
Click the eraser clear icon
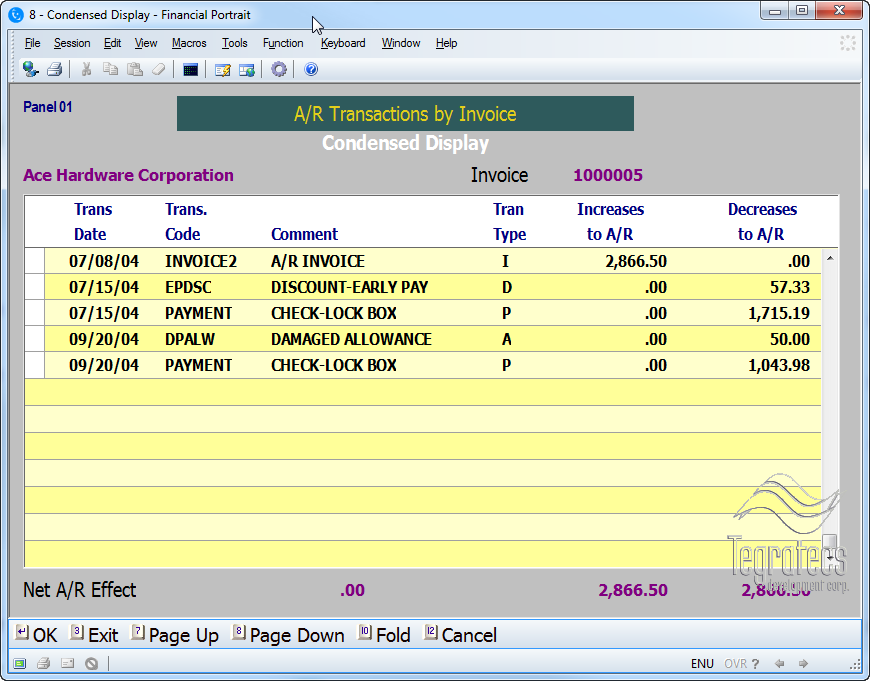tap(159, 69)
